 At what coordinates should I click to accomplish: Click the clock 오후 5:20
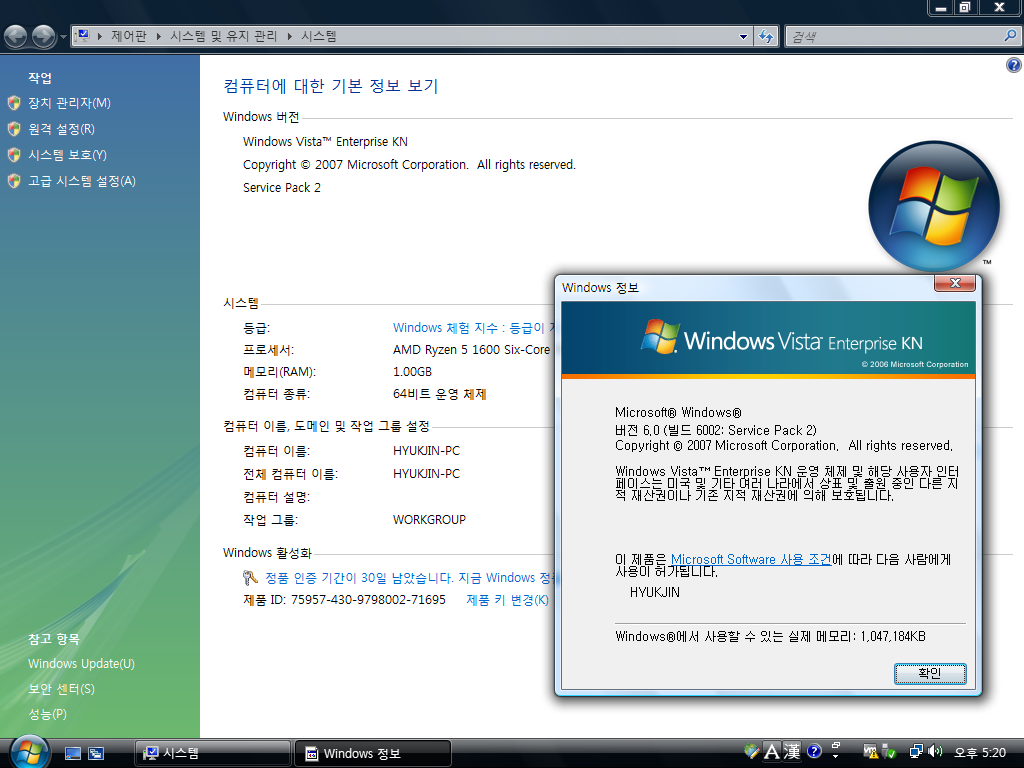[980, 753]
